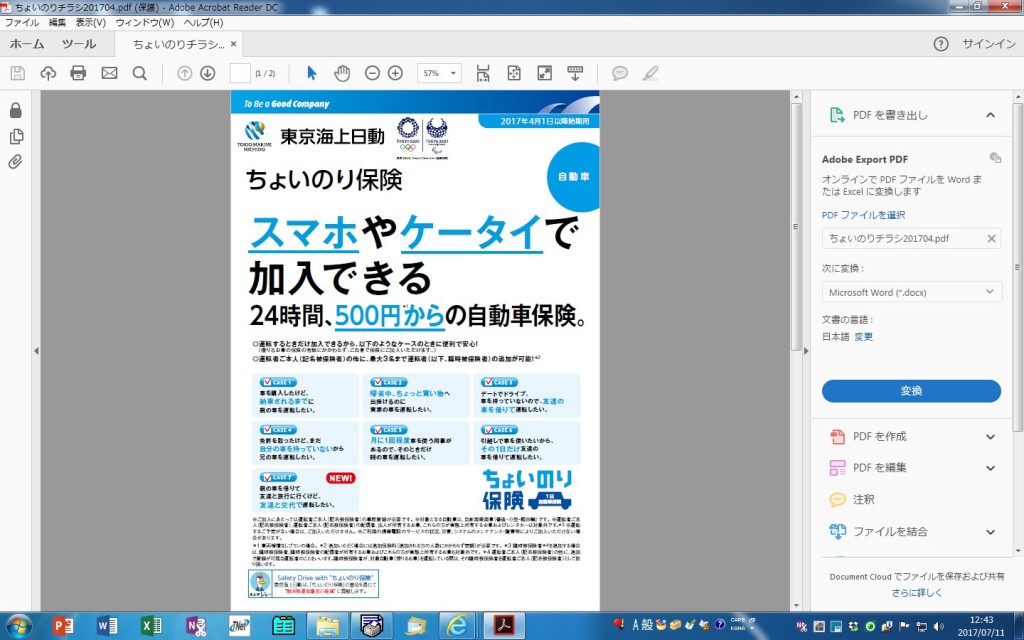Viewport: 1024px width, 640px height.
Task: Click the read mode download-arrow icon
Action: 575,73
